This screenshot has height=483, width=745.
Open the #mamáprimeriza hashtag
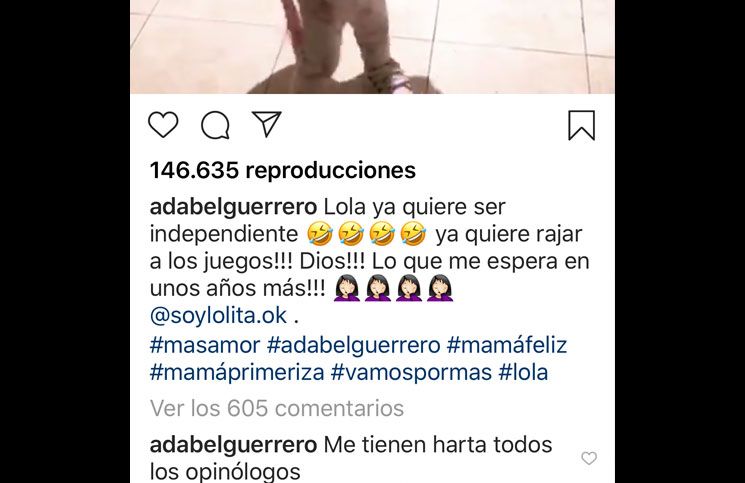(x=237, y=373)
